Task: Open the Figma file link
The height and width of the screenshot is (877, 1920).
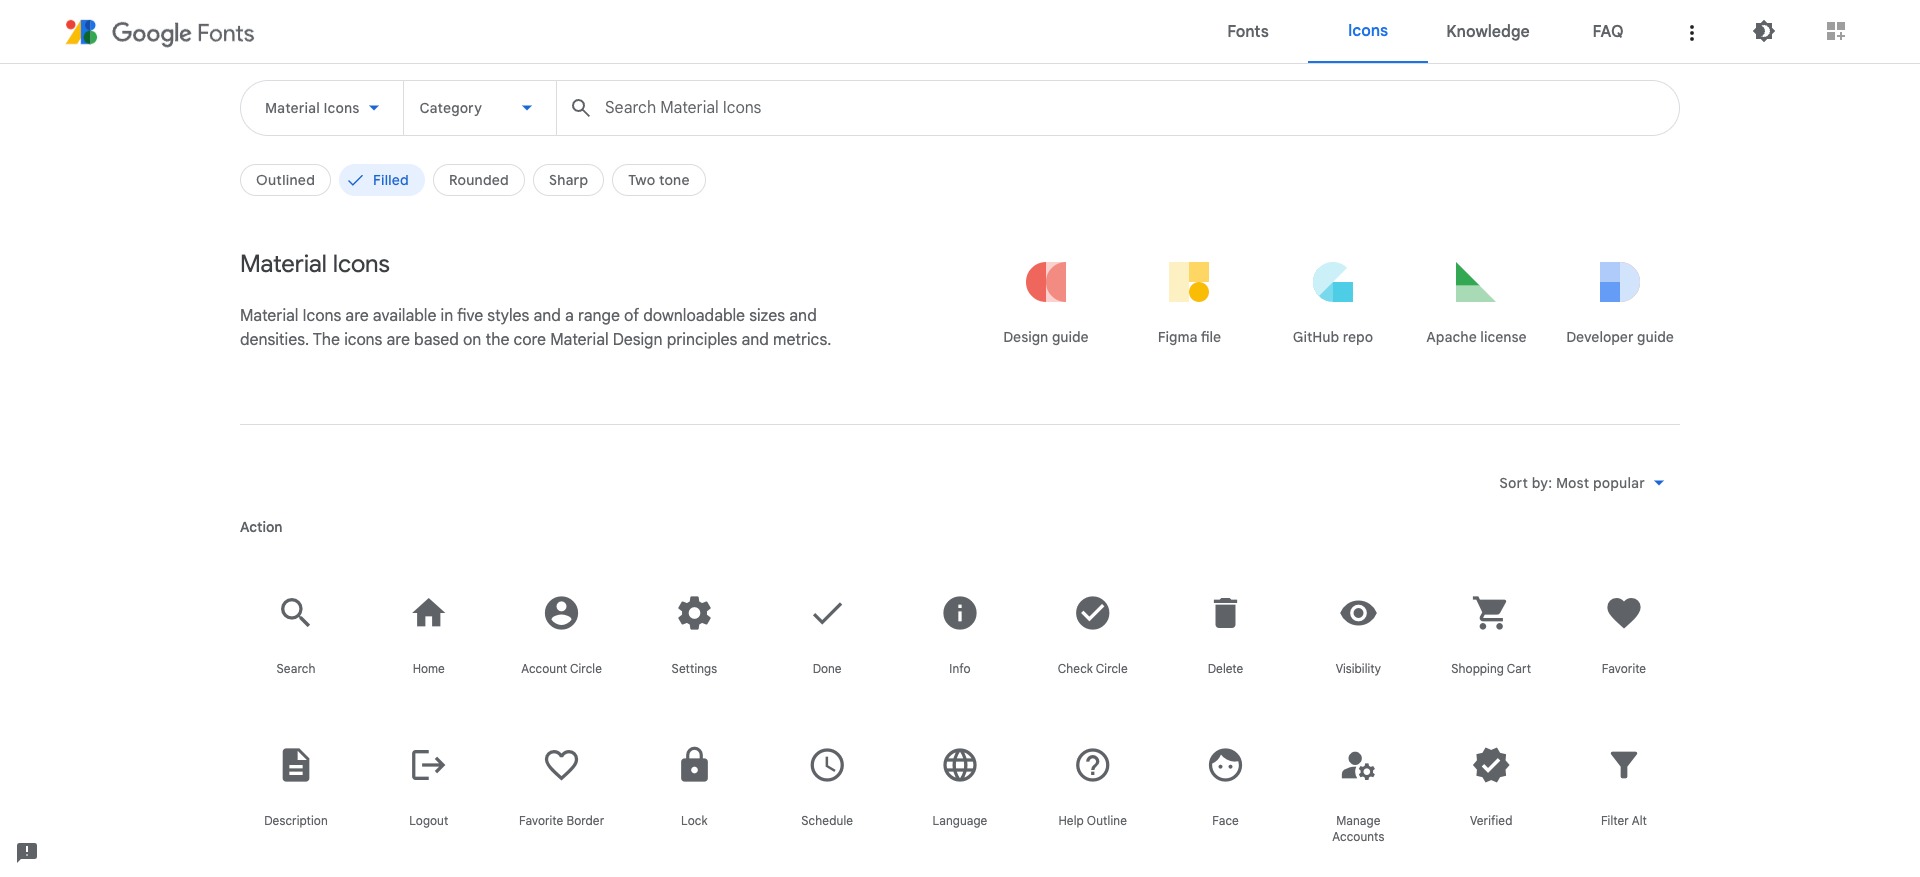Action: pos(1189,302)
